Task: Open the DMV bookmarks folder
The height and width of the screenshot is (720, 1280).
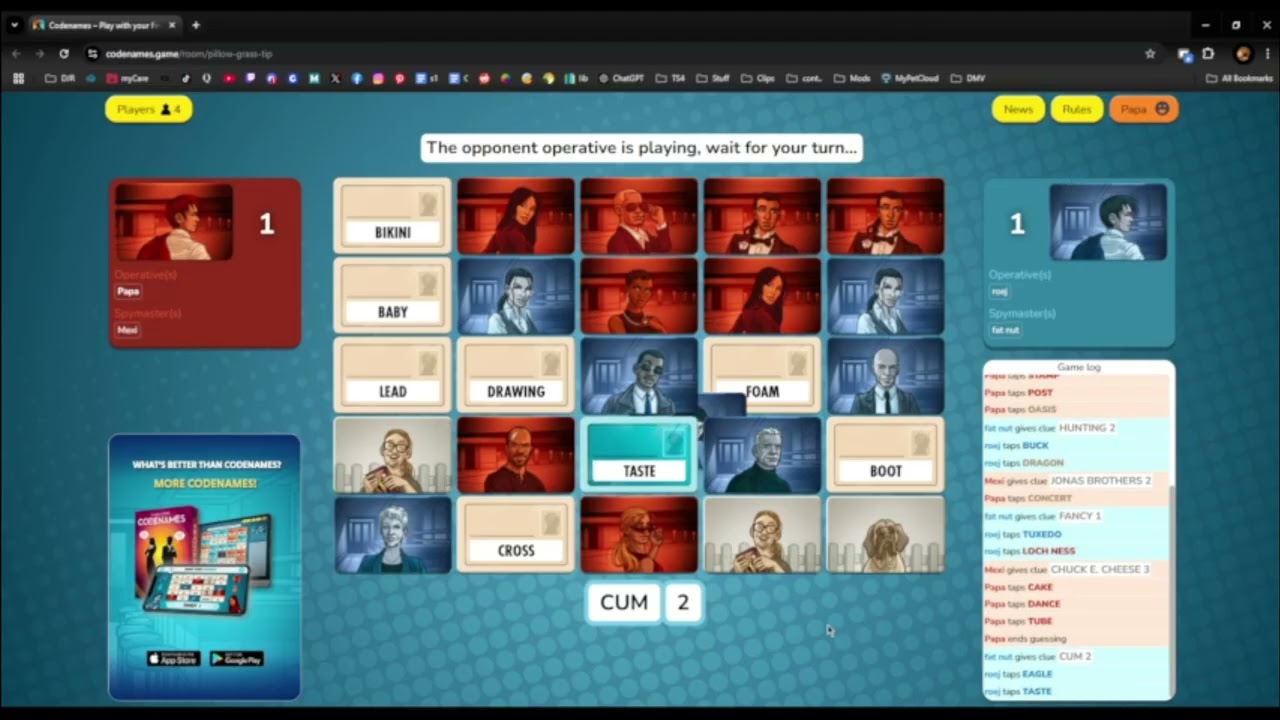Action: [x=968, y=78]
